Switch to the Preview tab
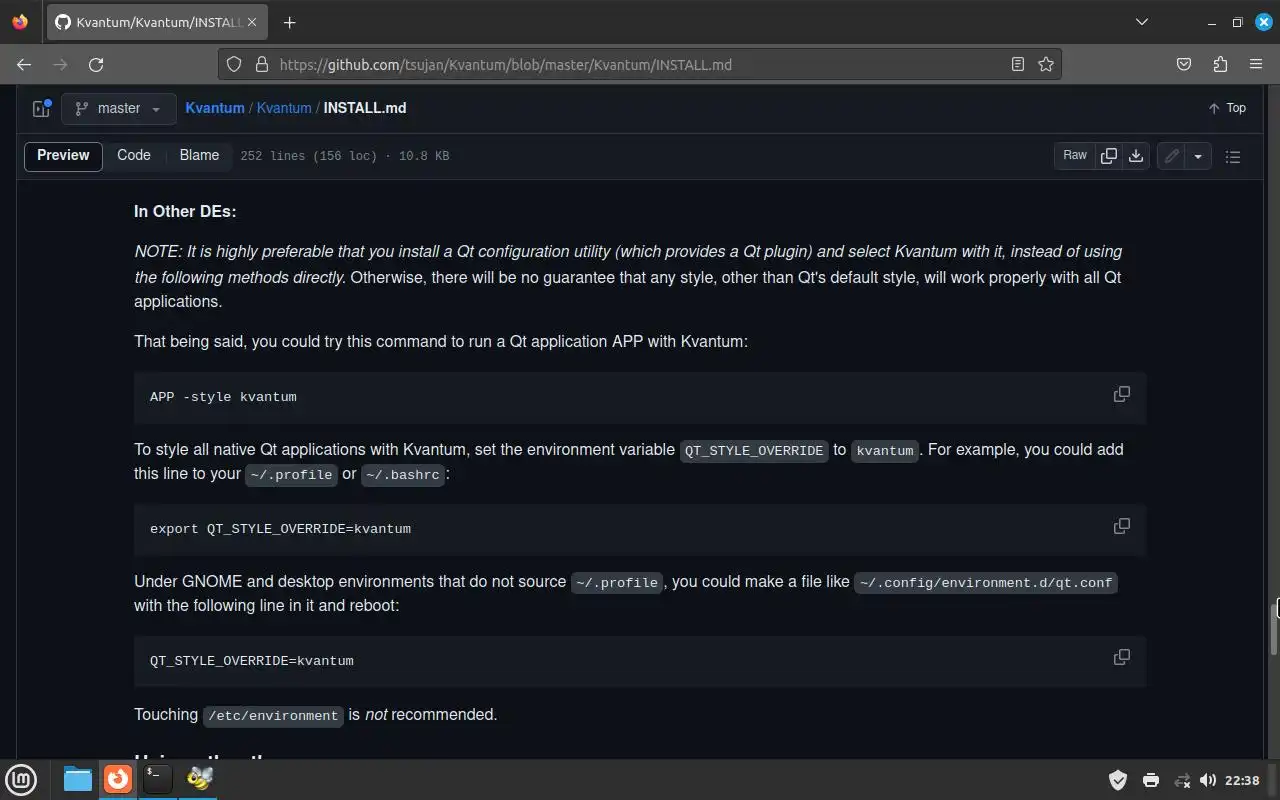Screen dimensions: 1280x800 [x=63, y=155]
